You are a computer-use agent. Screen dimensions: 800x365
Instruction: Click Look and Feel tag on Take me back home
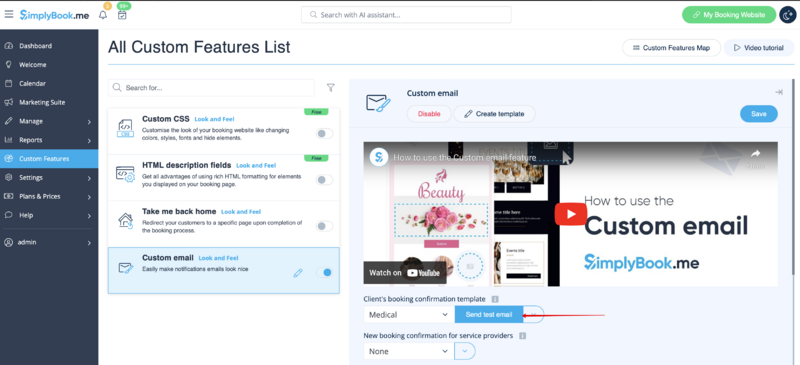pyautogui.click(x=241, y=211)
